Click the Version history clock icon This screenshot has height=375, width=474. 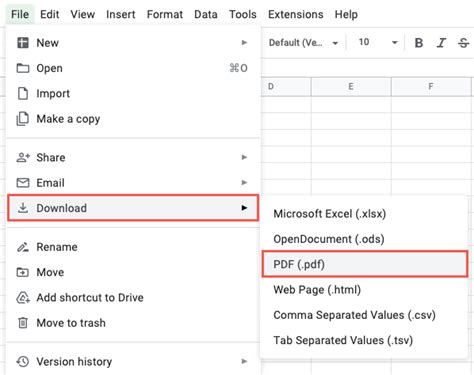[x=23, y=361]
